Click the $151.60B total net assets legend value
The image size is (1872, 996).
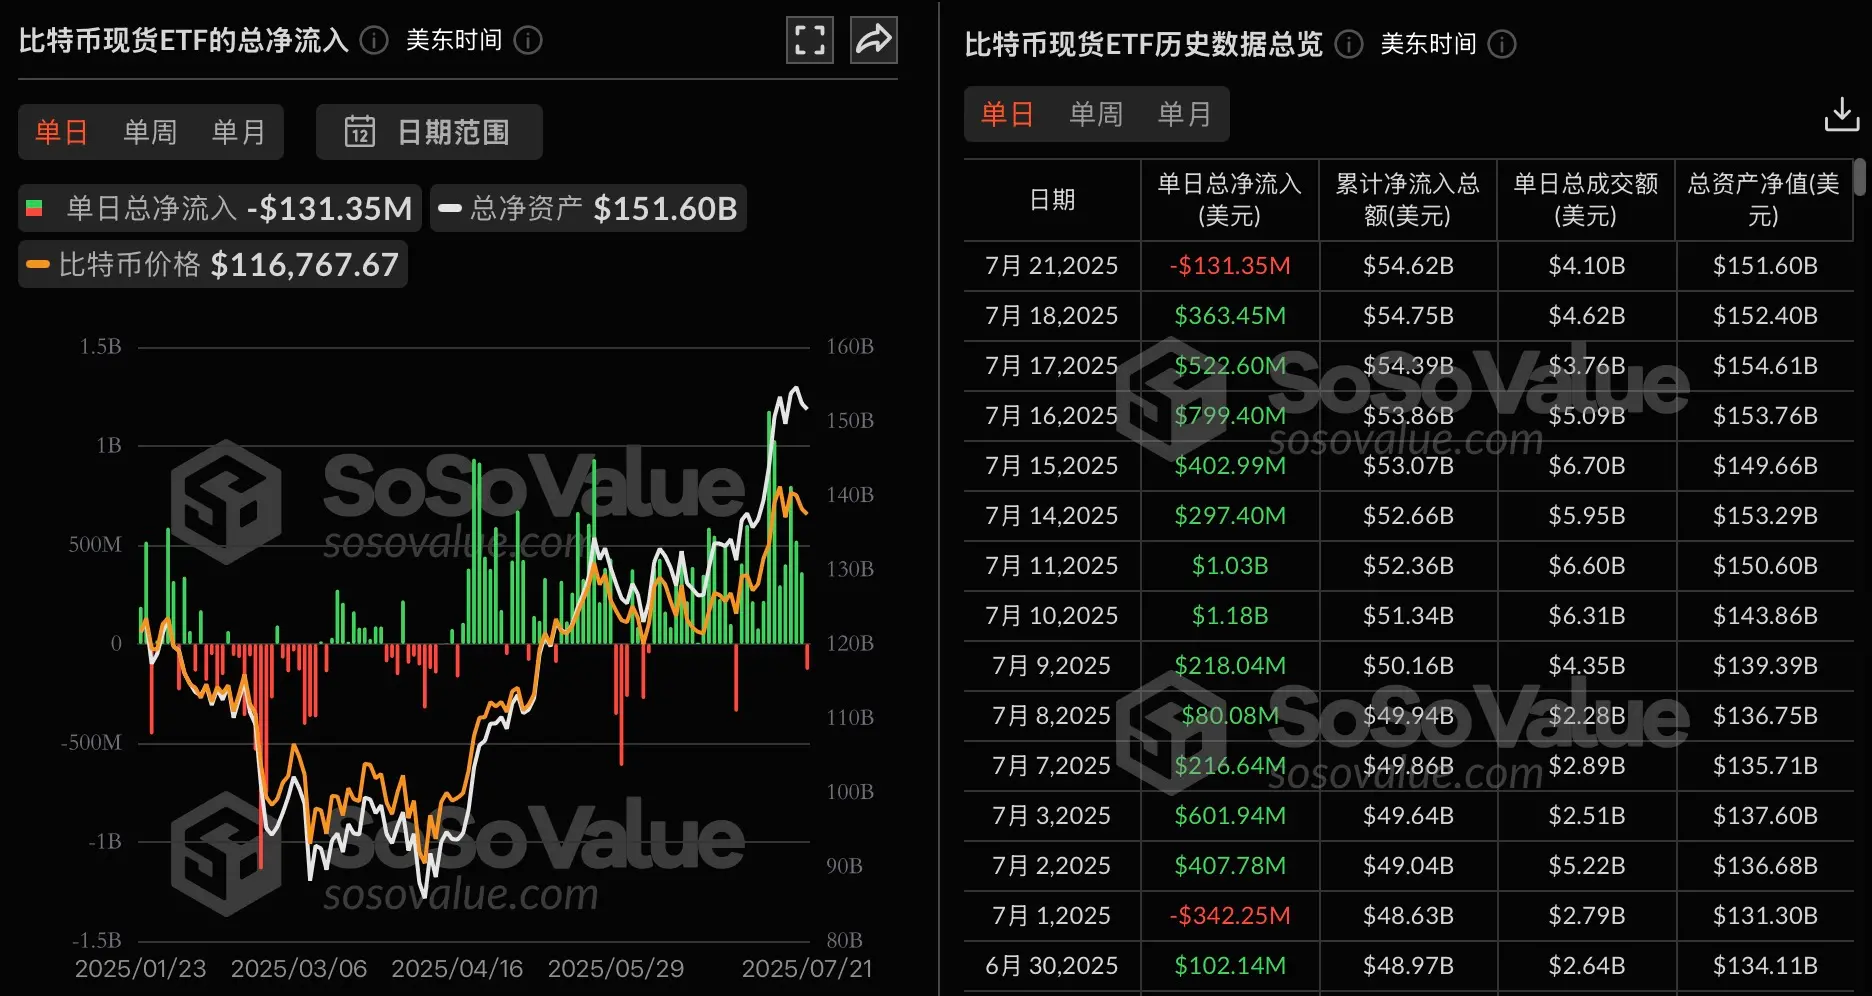[665, 208]
